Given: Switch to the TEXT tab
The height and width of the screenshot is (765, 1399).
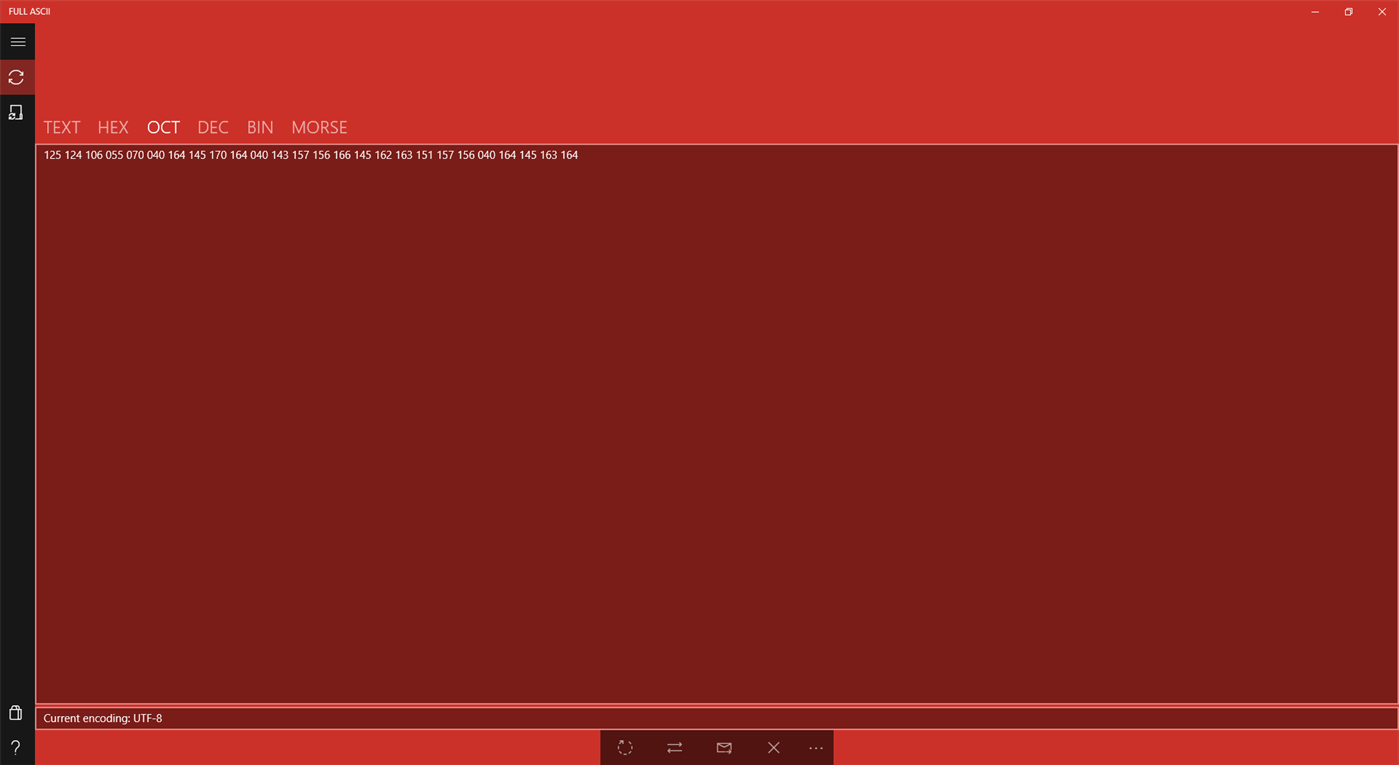Looking at the screenshot, I should 61,127.
